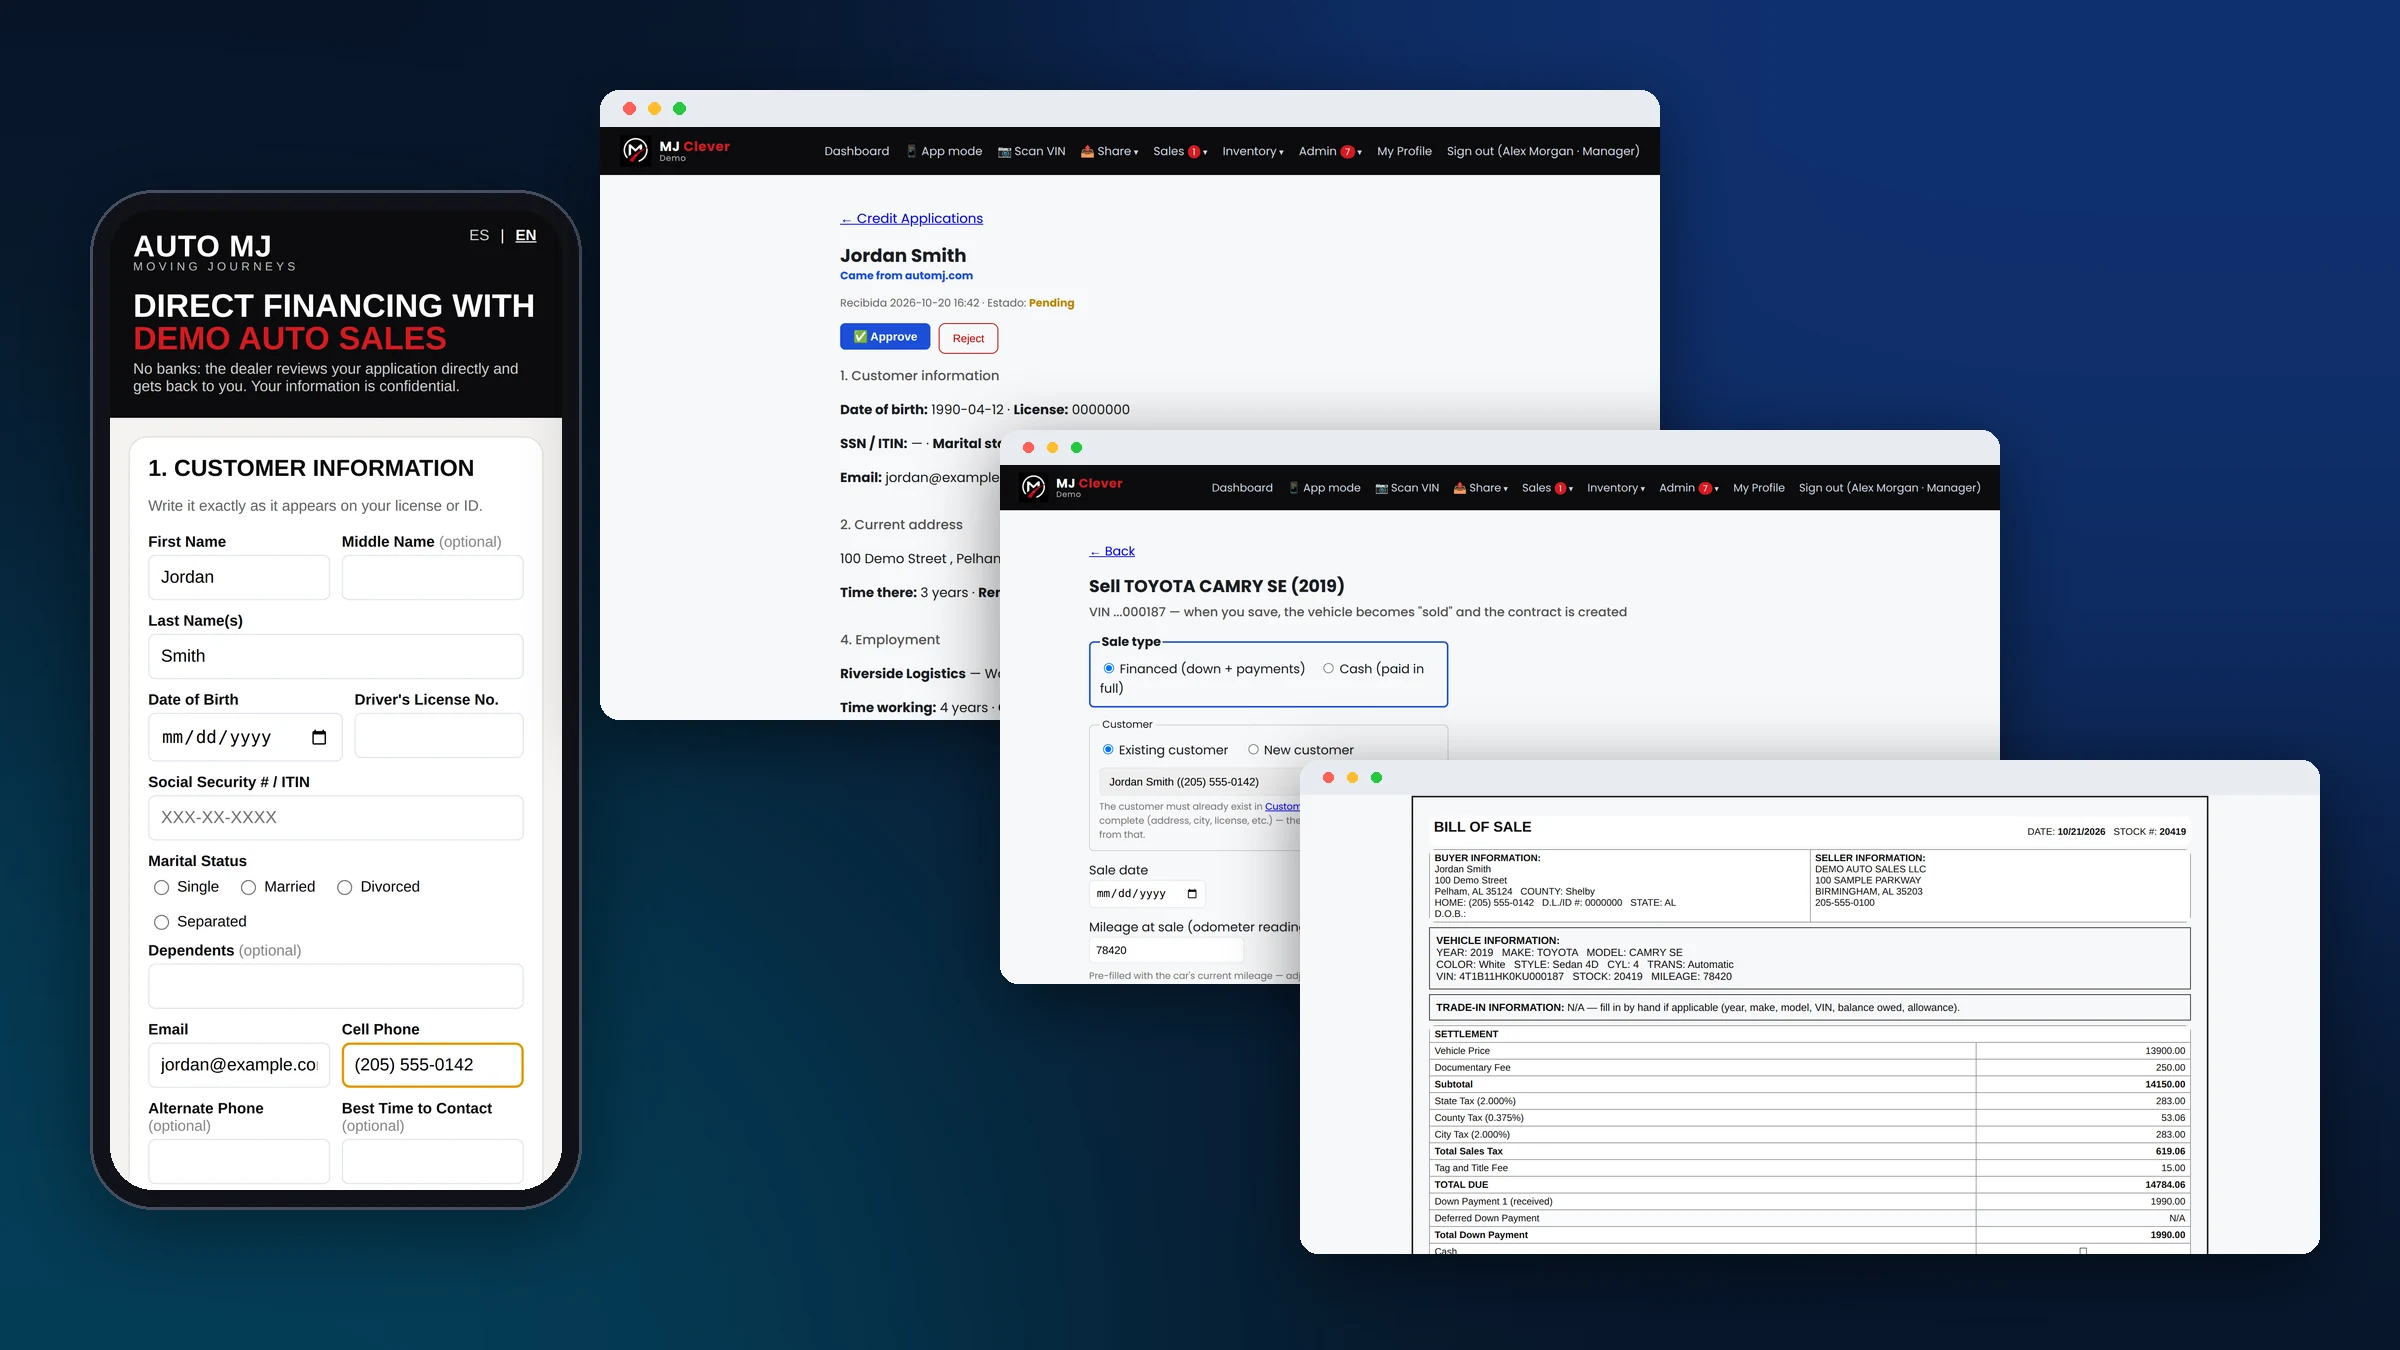The image size is (2400, 1350).
Task: Open Jordan Smith customer dropdown
Action: click(x=1199, y=782)
